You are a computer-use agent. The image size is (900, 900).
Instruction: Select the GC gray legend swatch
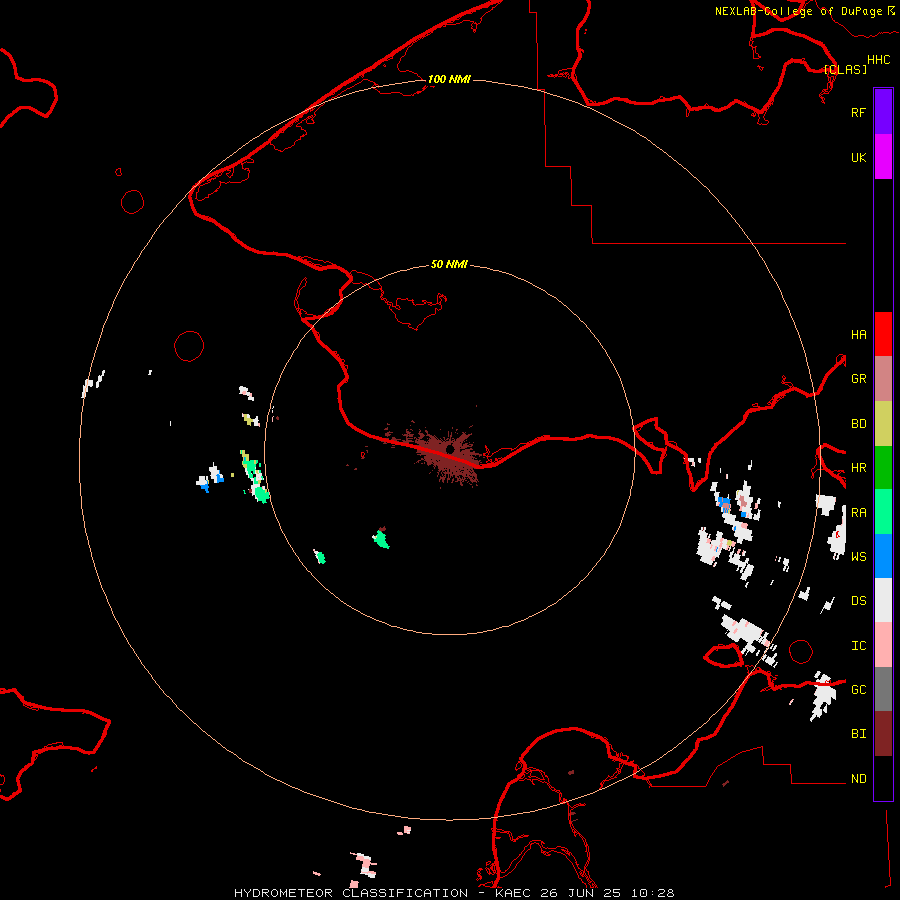coord(883,689)
